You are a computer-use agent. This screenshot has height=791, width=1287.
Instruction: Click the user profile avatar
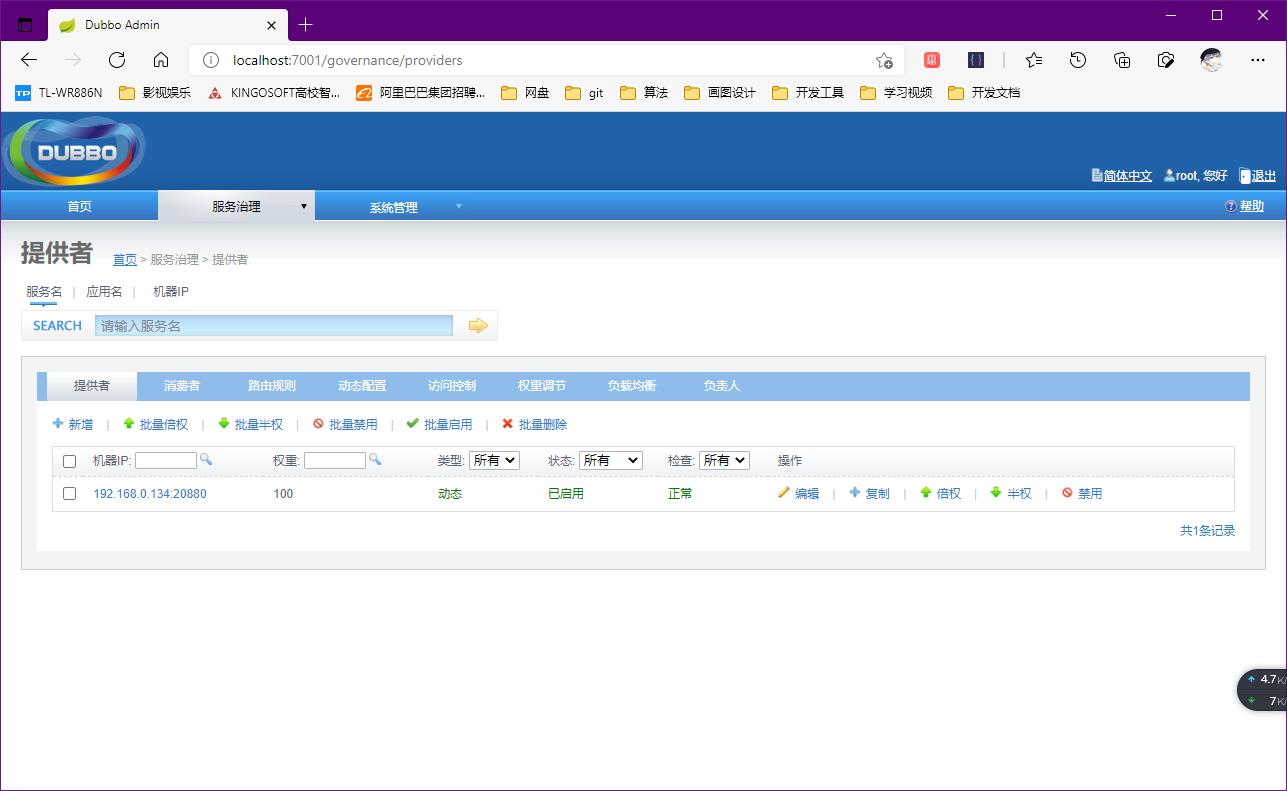[x=1212, y=60]
